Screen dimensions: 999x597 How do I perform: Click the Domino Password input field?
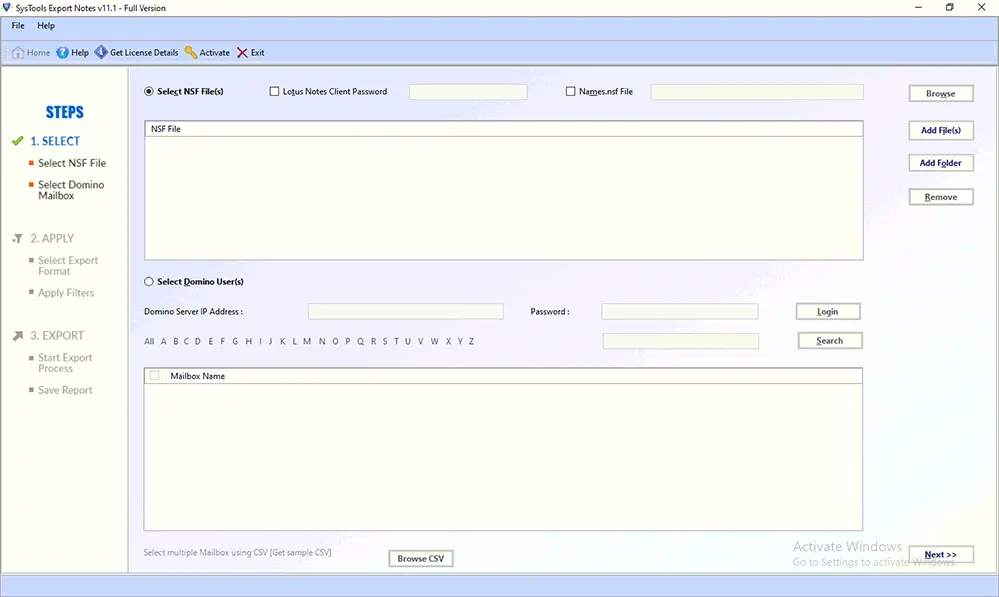(x=680, y=312)
